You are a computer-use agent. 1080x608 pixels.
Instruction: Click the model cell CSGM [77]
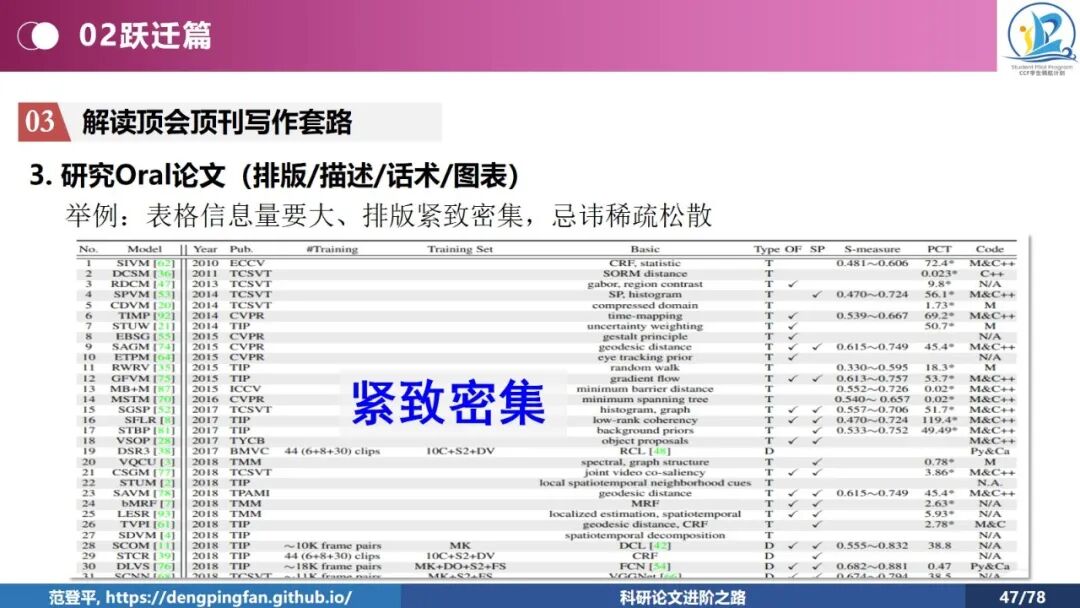coord(143,472)
